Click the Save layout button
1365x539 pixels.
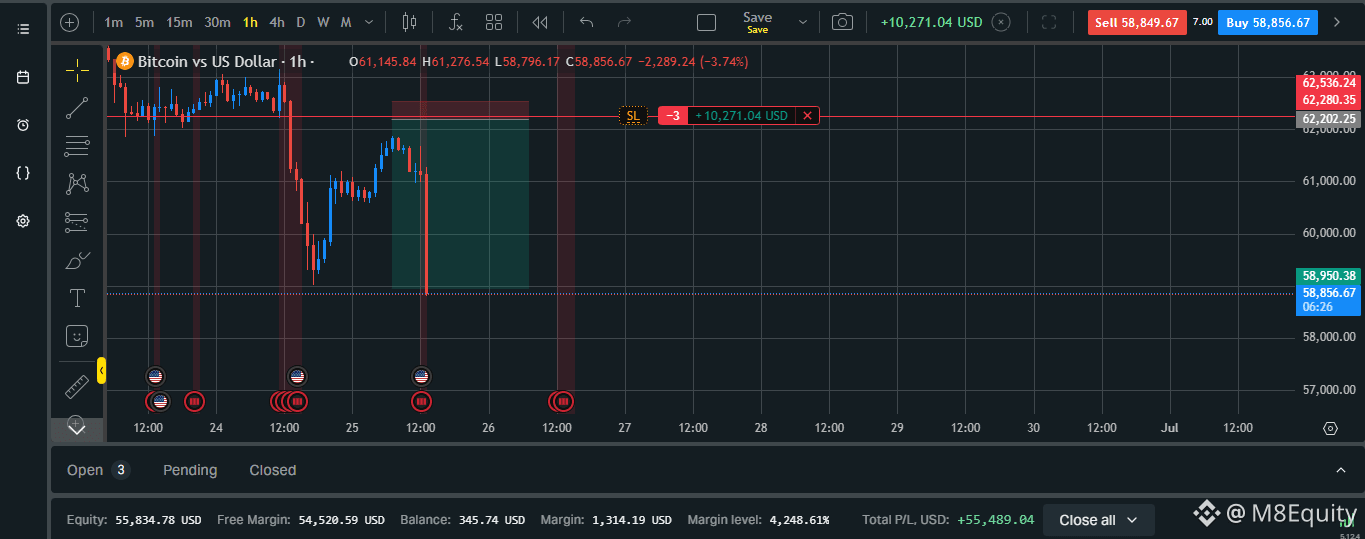(x=757, y=22)
